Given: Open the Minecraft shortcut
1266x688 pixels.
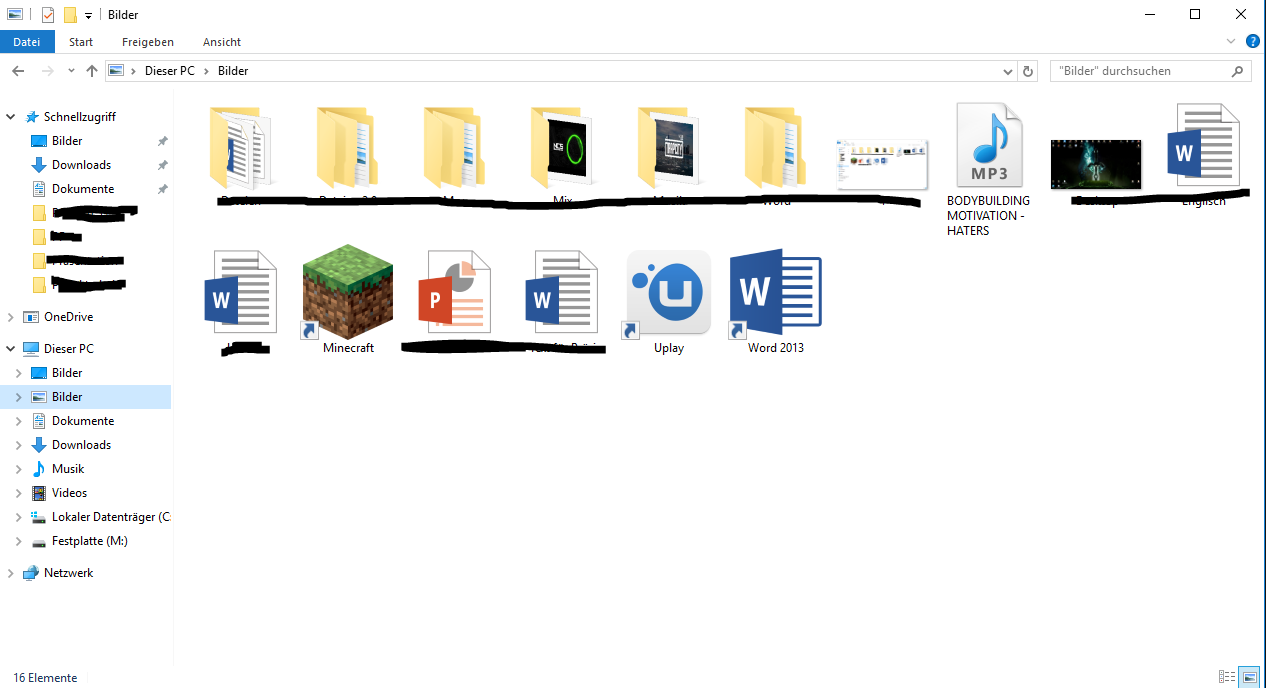Looking at the screenshot, I should 347,292.
